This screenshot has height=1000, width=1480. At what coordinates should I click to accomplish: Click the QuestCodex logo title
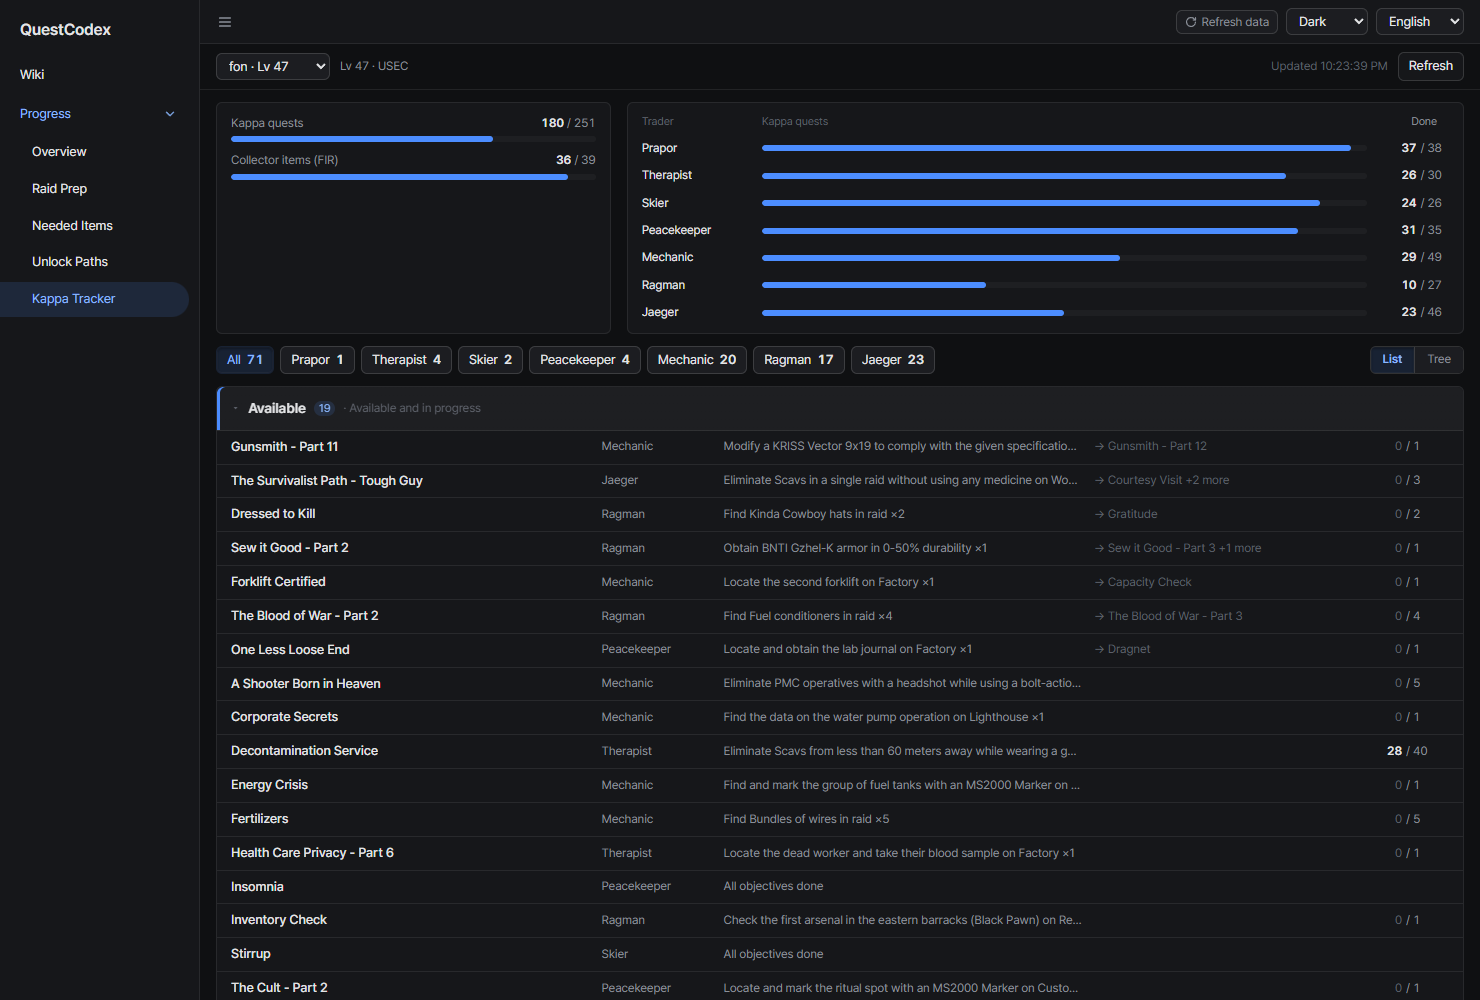[x=65, y=30]
